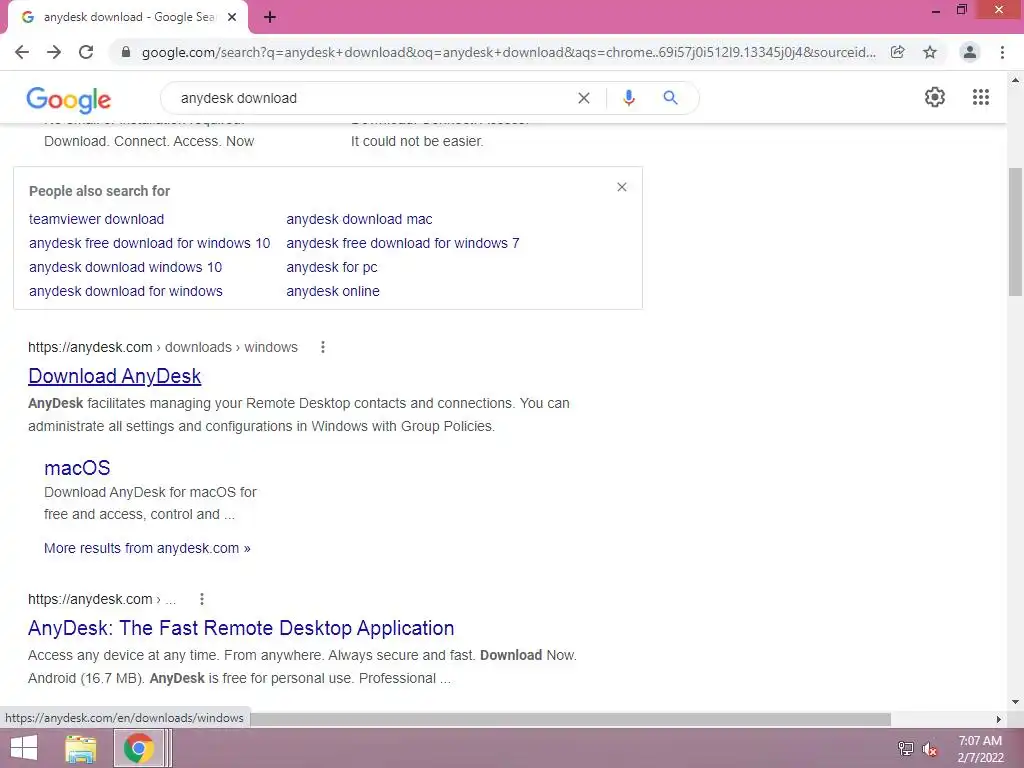This screenshot has height=768, width=1024.
Task: Click the Chrome taskbar icon
Action: point(138,748)
